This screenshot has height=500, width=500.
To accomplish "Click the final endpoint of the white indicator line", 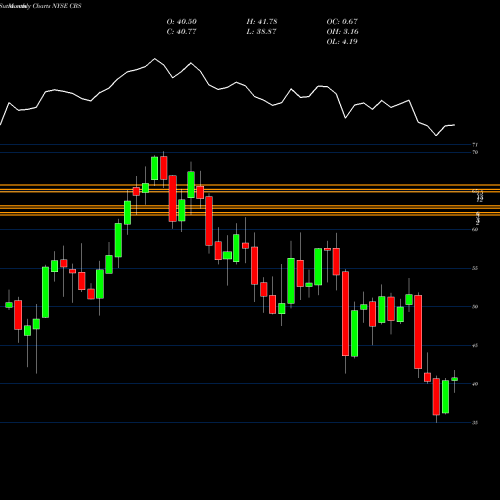I will [454, 125].
